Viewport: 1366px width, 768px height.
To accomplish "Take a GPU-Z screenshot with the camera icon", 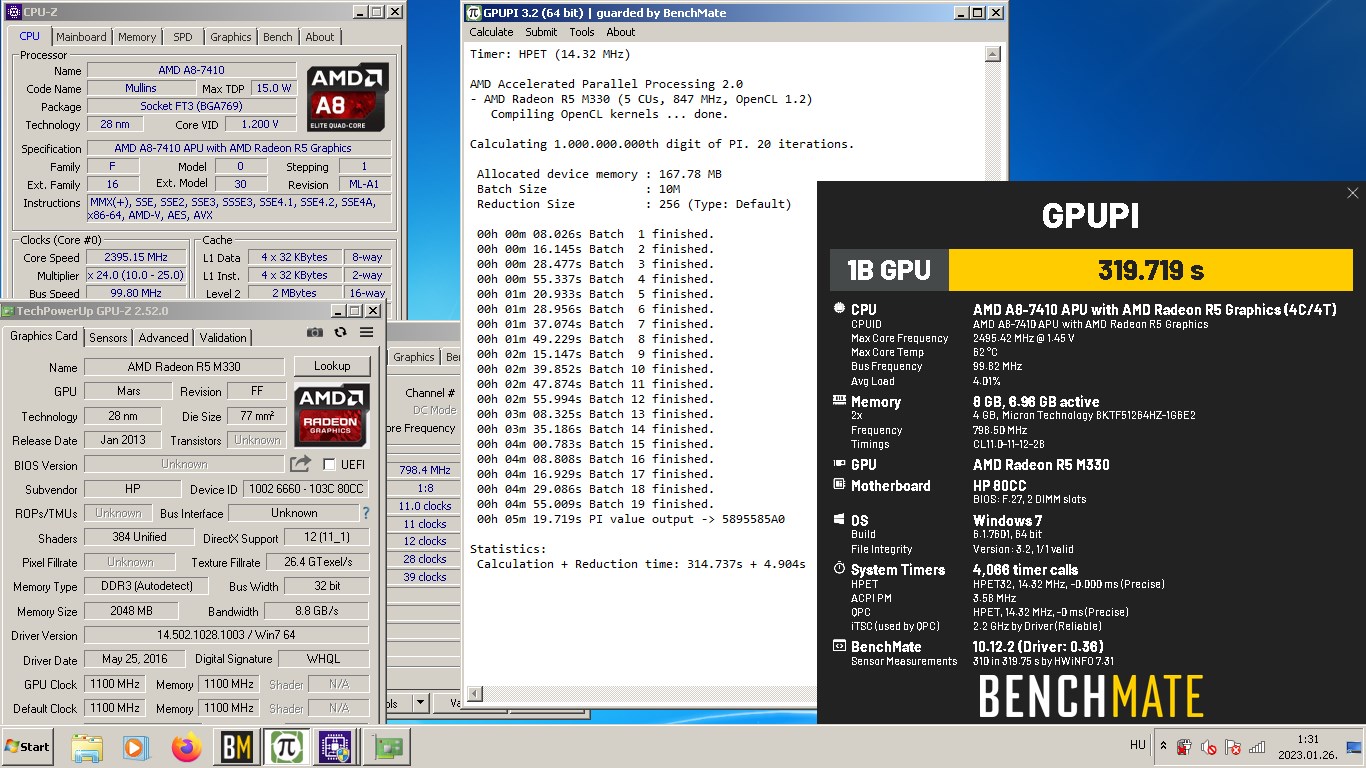I will (x=315, y=333).
